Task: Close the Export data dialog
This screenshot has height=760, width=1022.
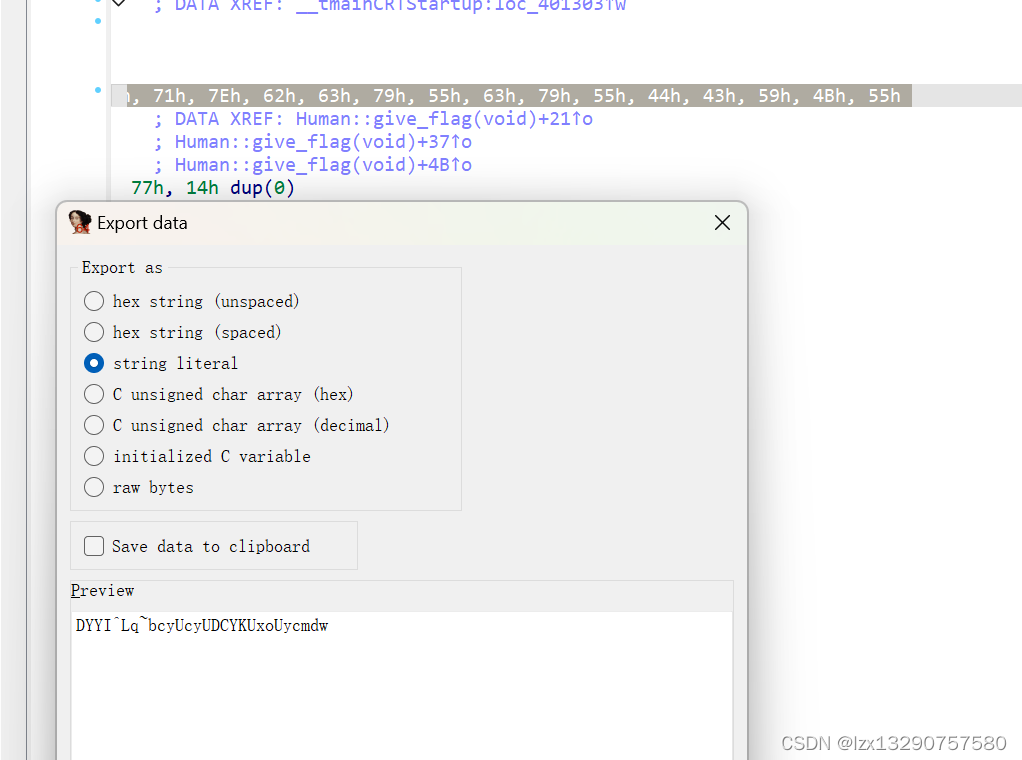Action: click(722, 222)
